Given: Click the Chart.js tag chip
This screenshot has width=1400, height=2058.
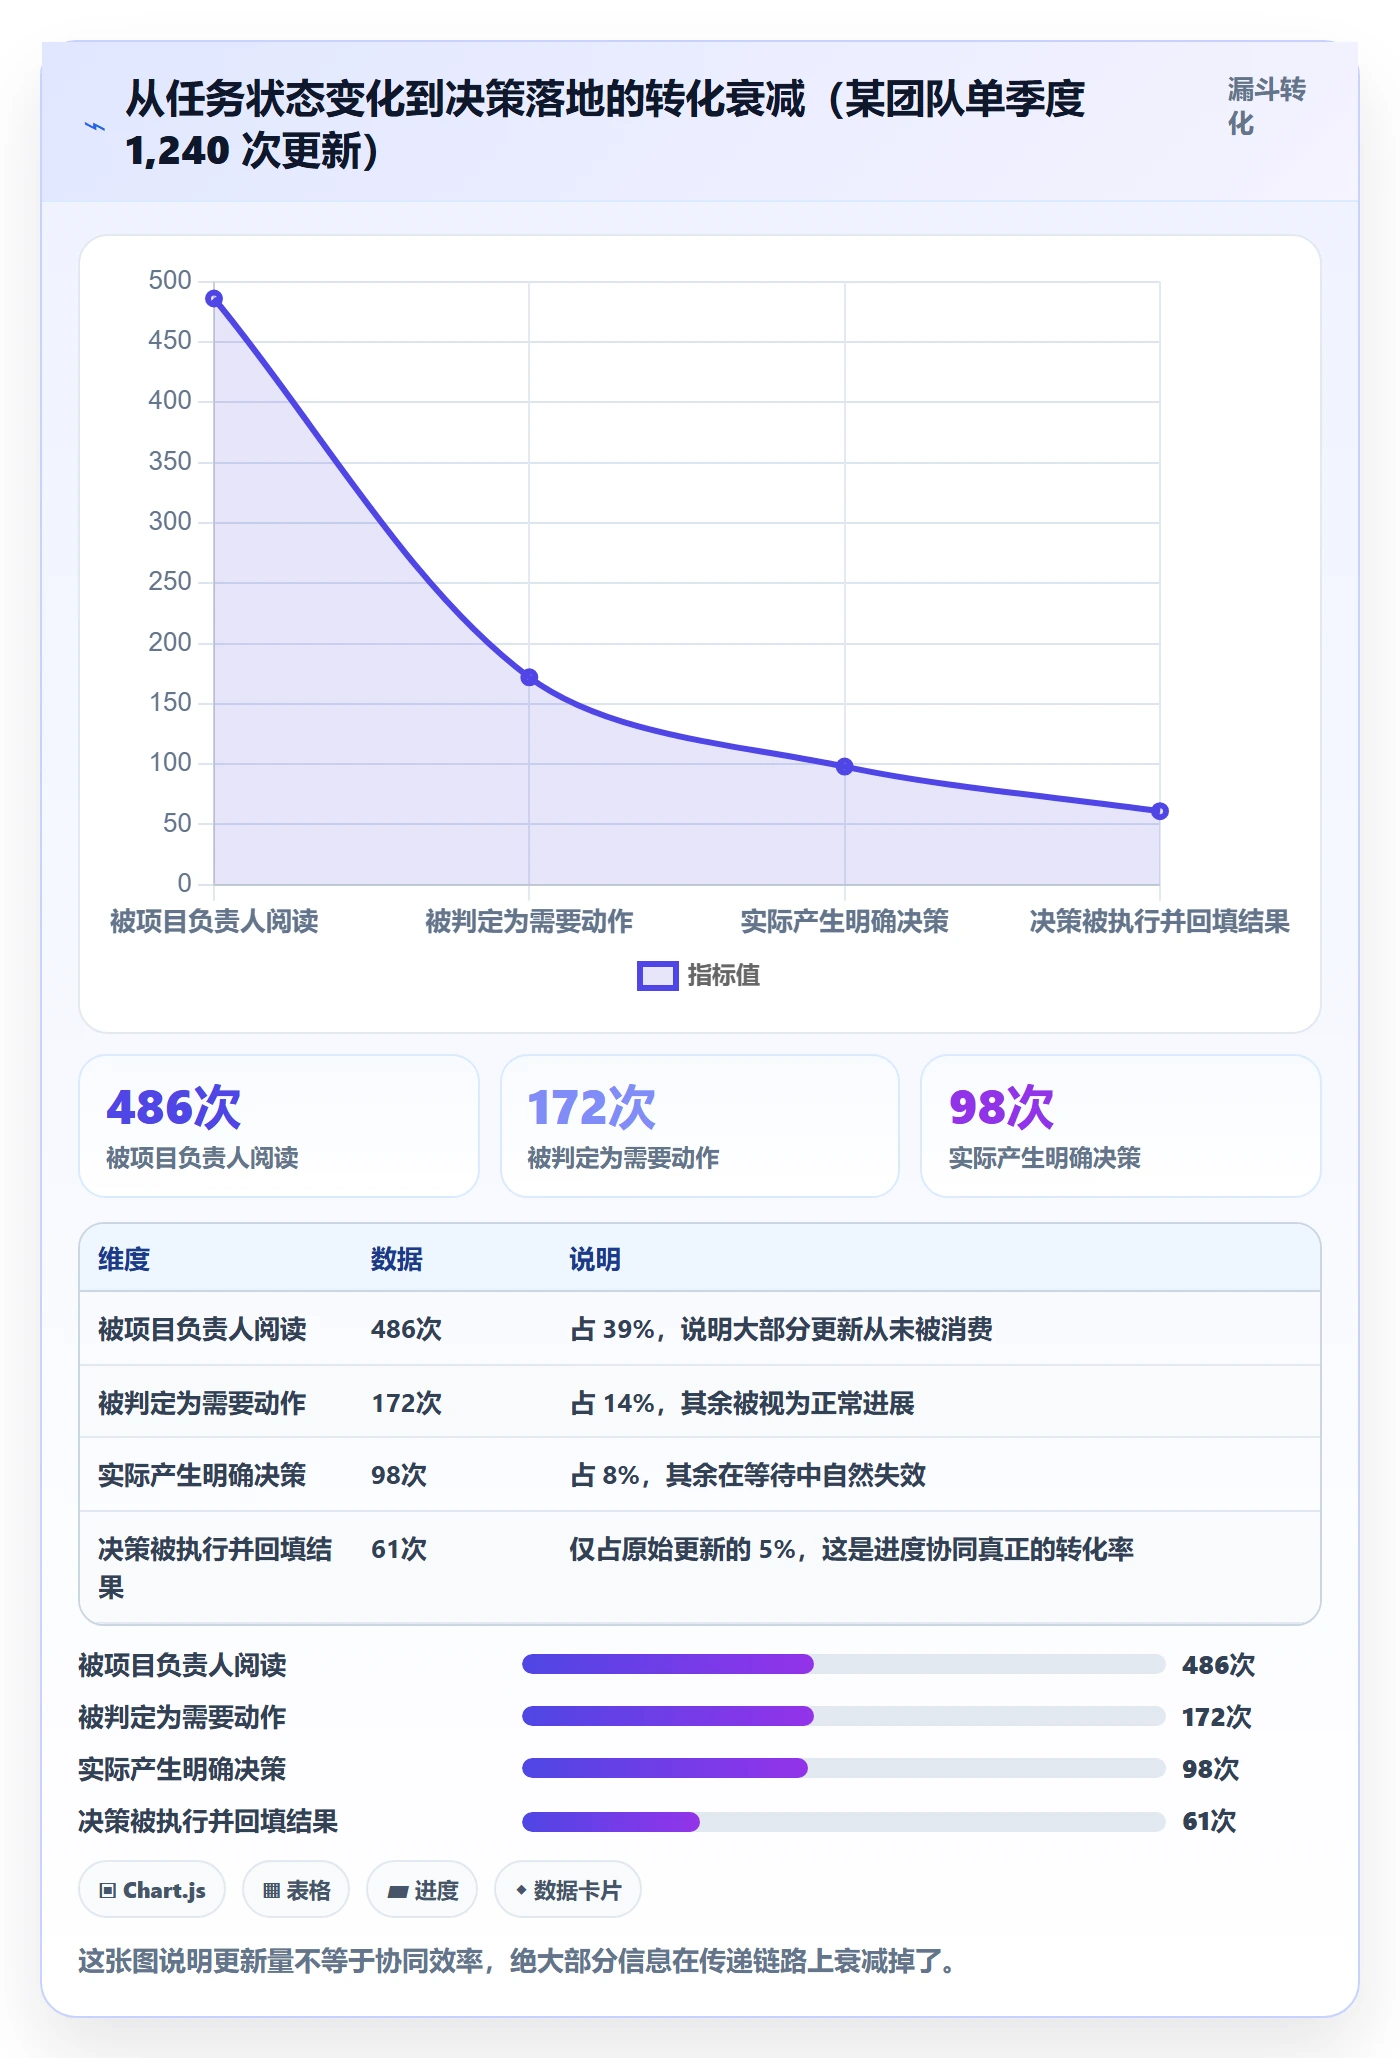Looking at the screenshot, I should [152, 1890].
